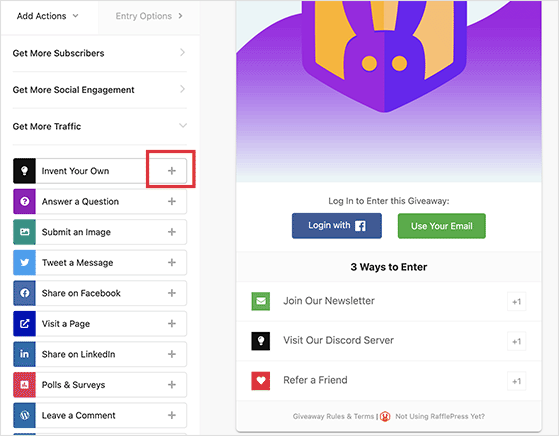
Task: Click the Submit an Image icon
Action: pos(24,232)
